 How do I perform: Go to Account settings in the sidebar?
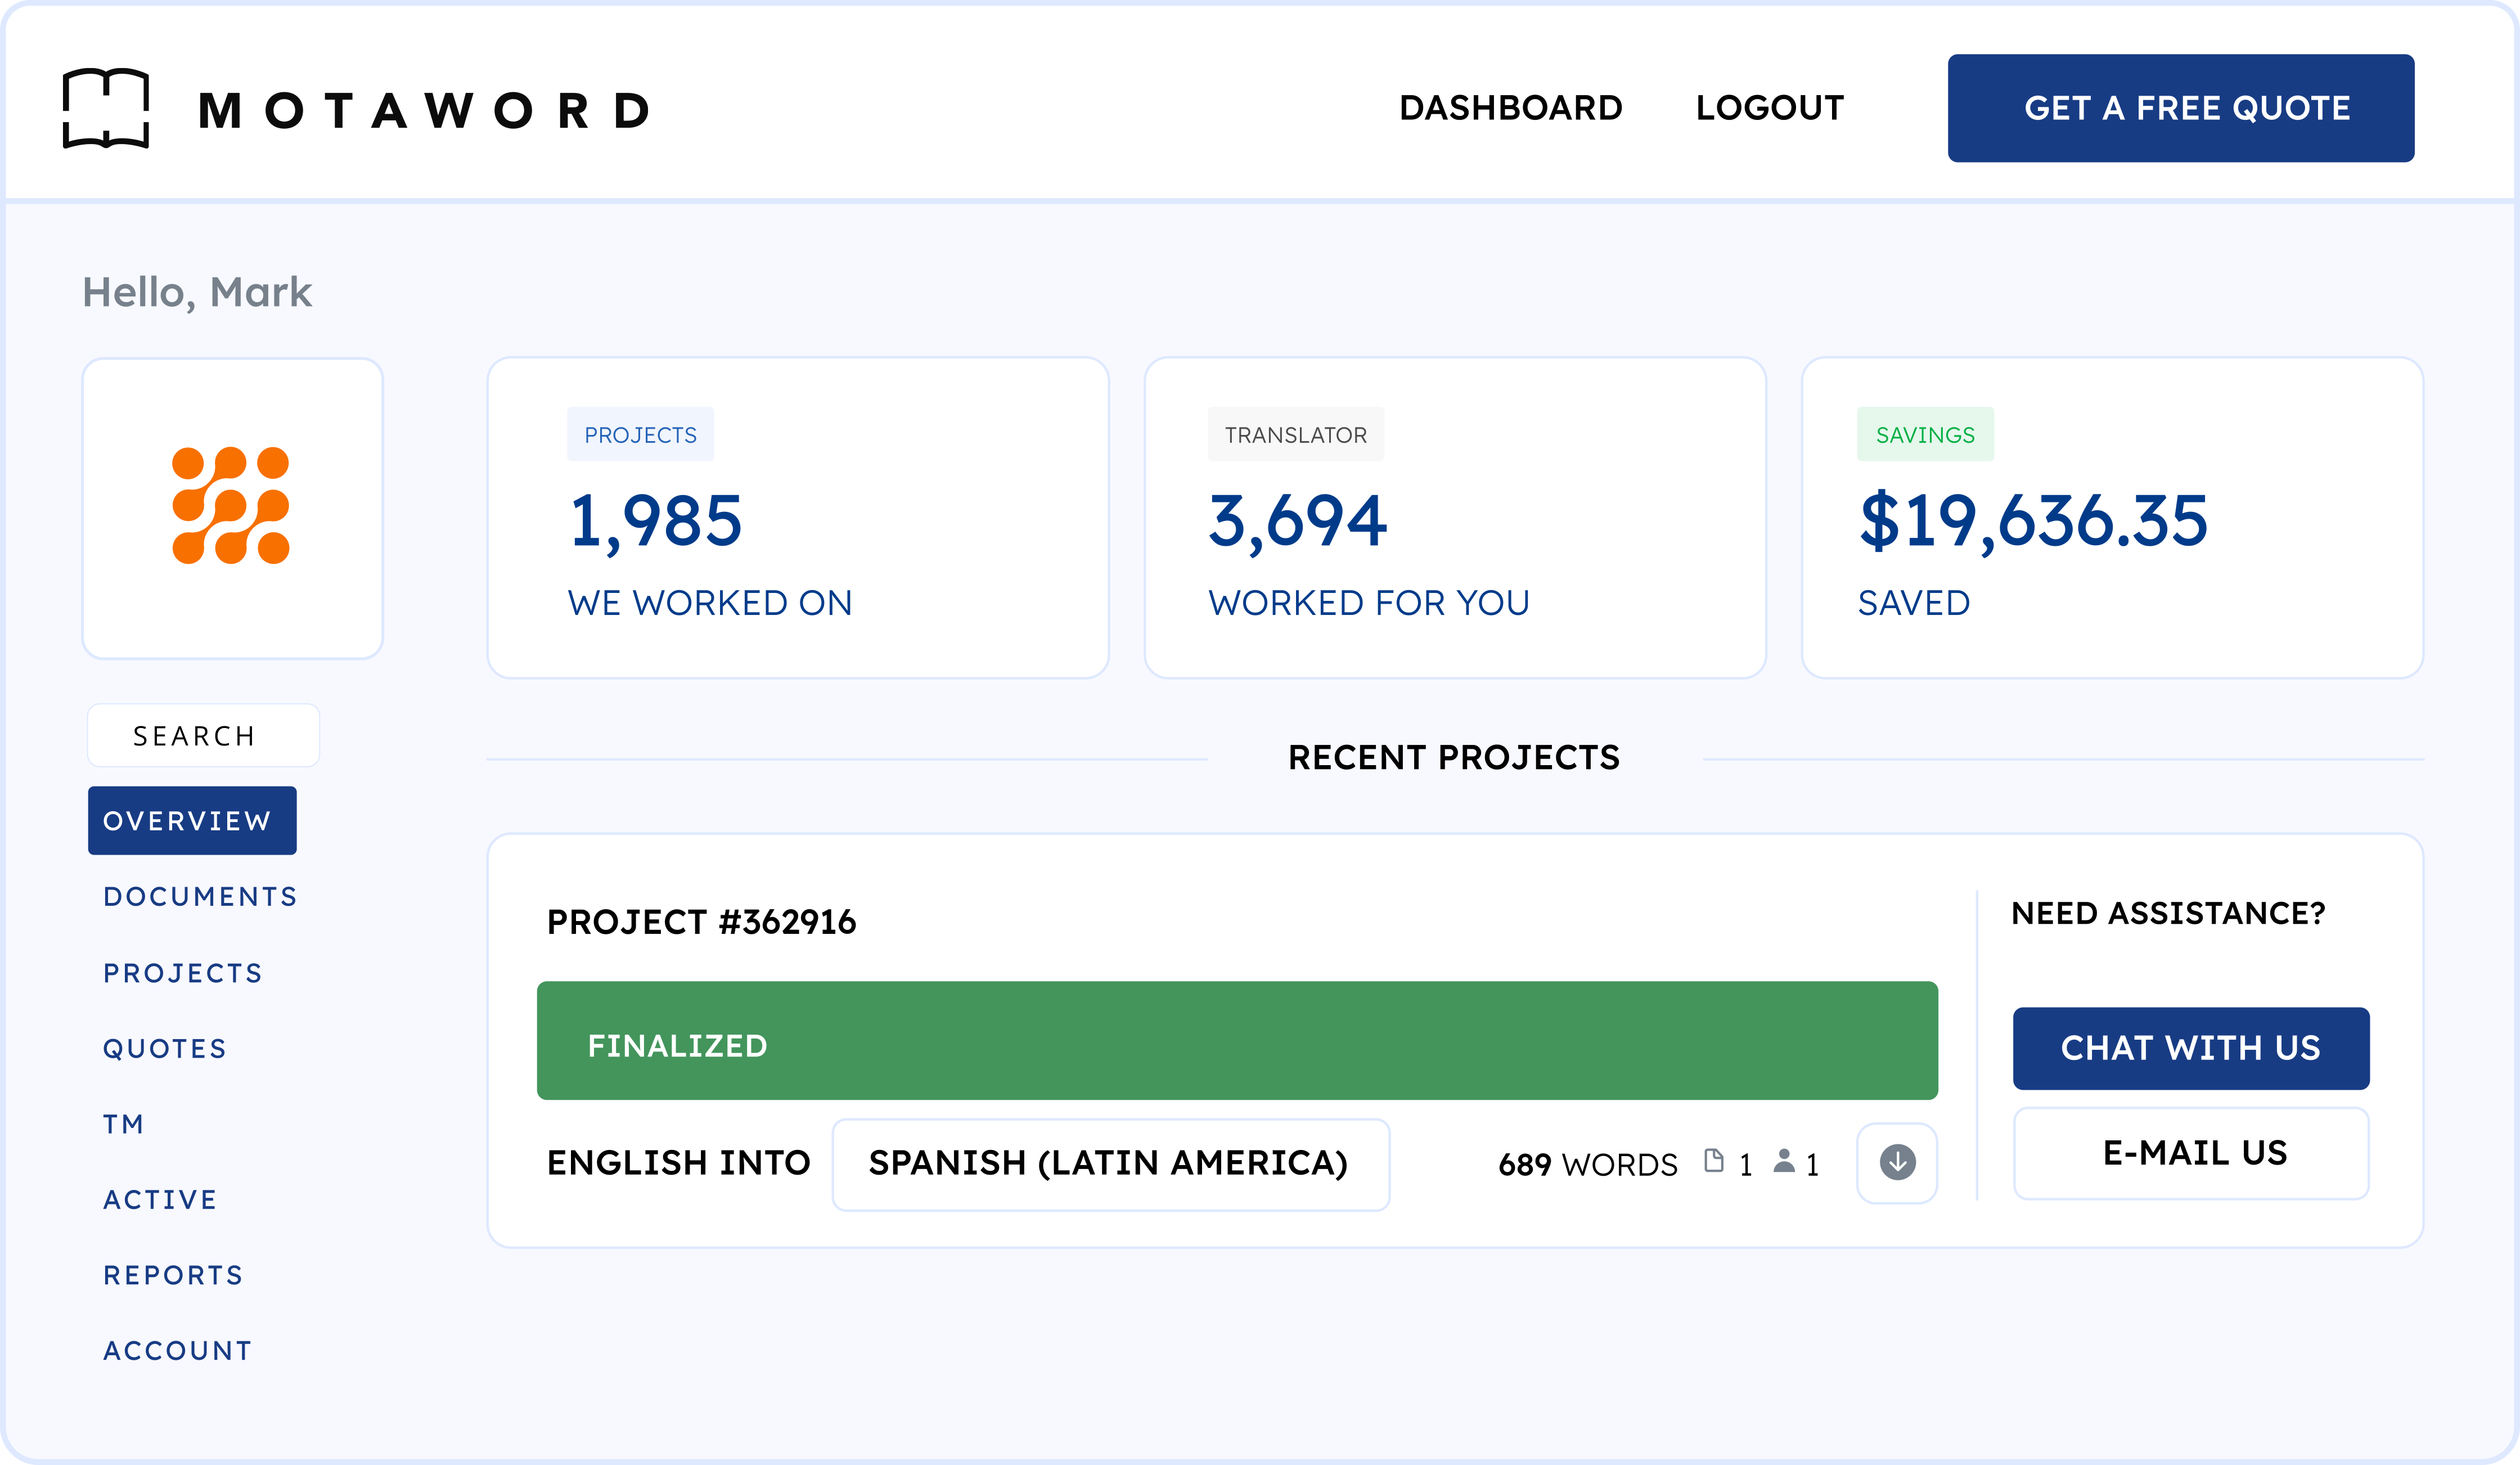pyautogui.click(x=178, y=1351)
